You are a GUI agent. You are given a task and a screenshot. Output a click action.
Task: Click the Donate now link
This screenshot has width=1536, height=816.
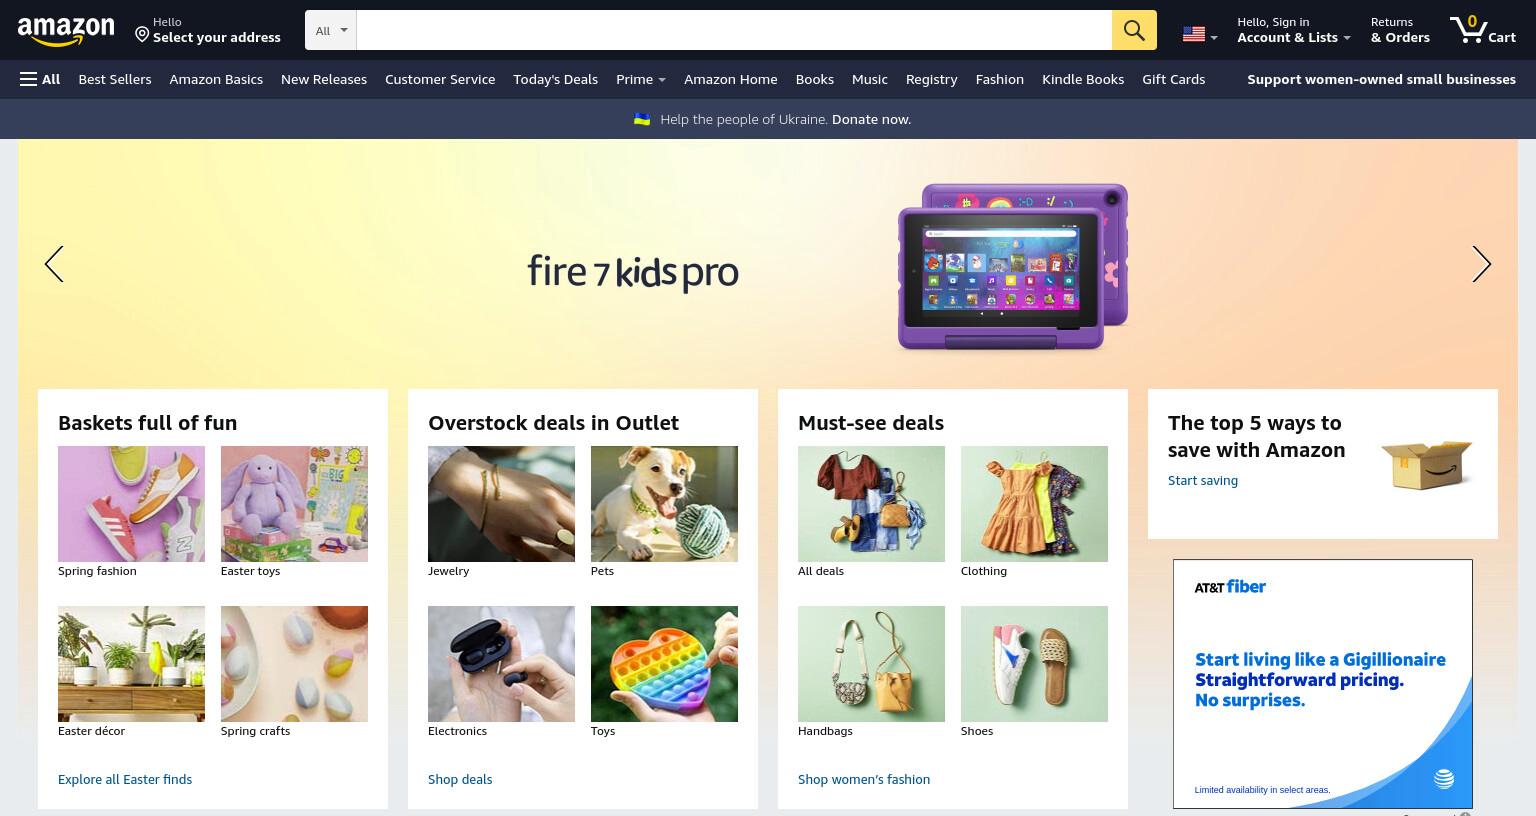(871, 119)
